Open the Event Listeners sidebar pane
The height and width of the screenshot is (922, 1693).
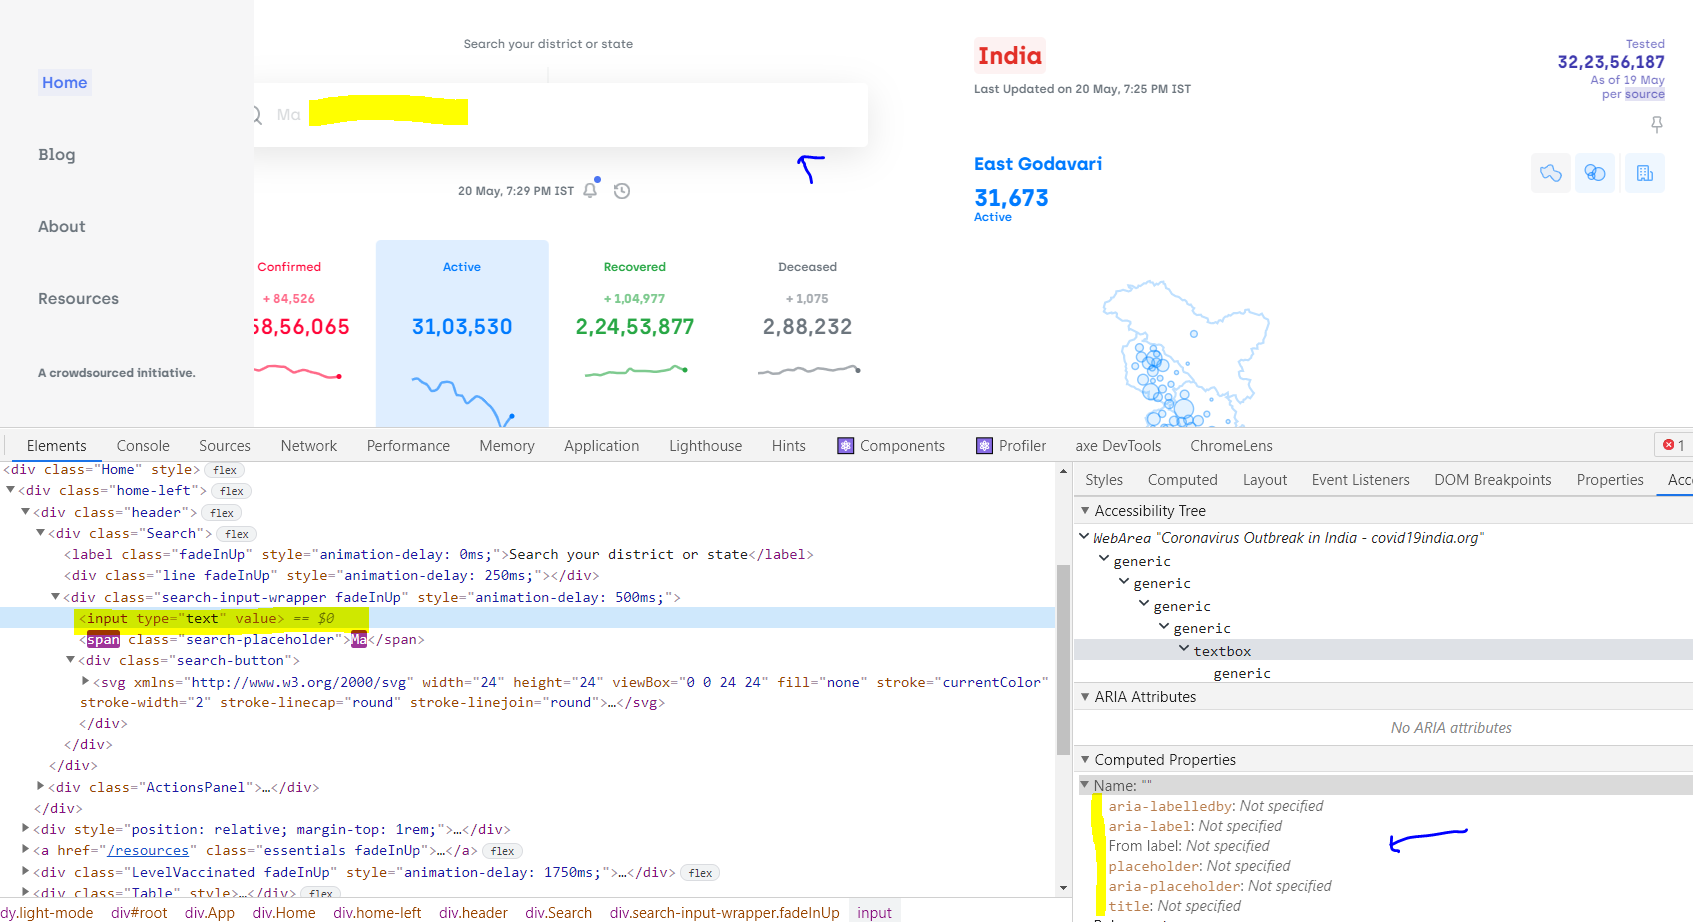coord(1360,480)
